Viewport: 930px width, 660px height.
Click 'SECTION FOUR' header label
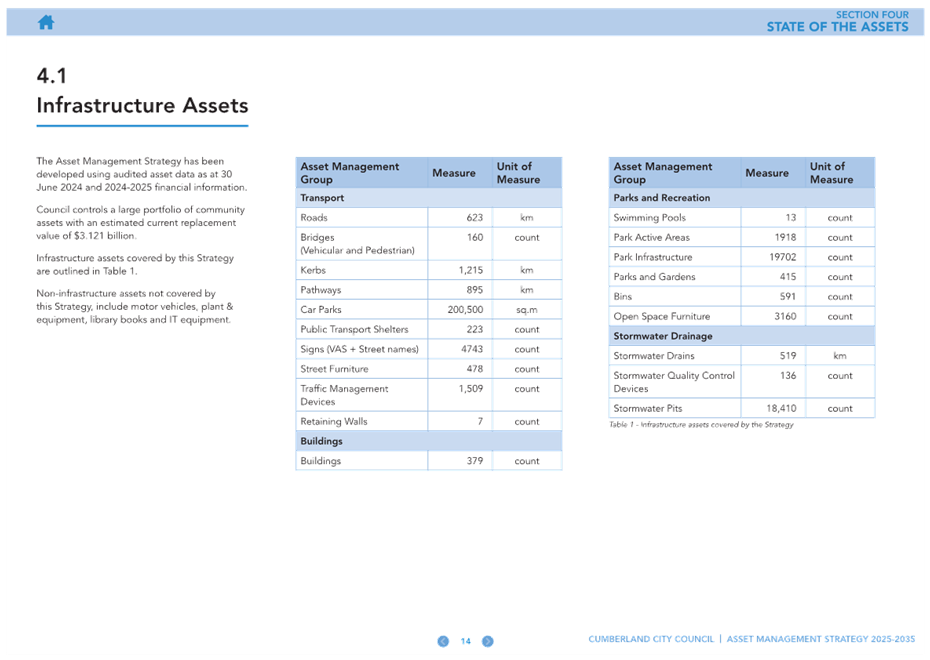872,14
